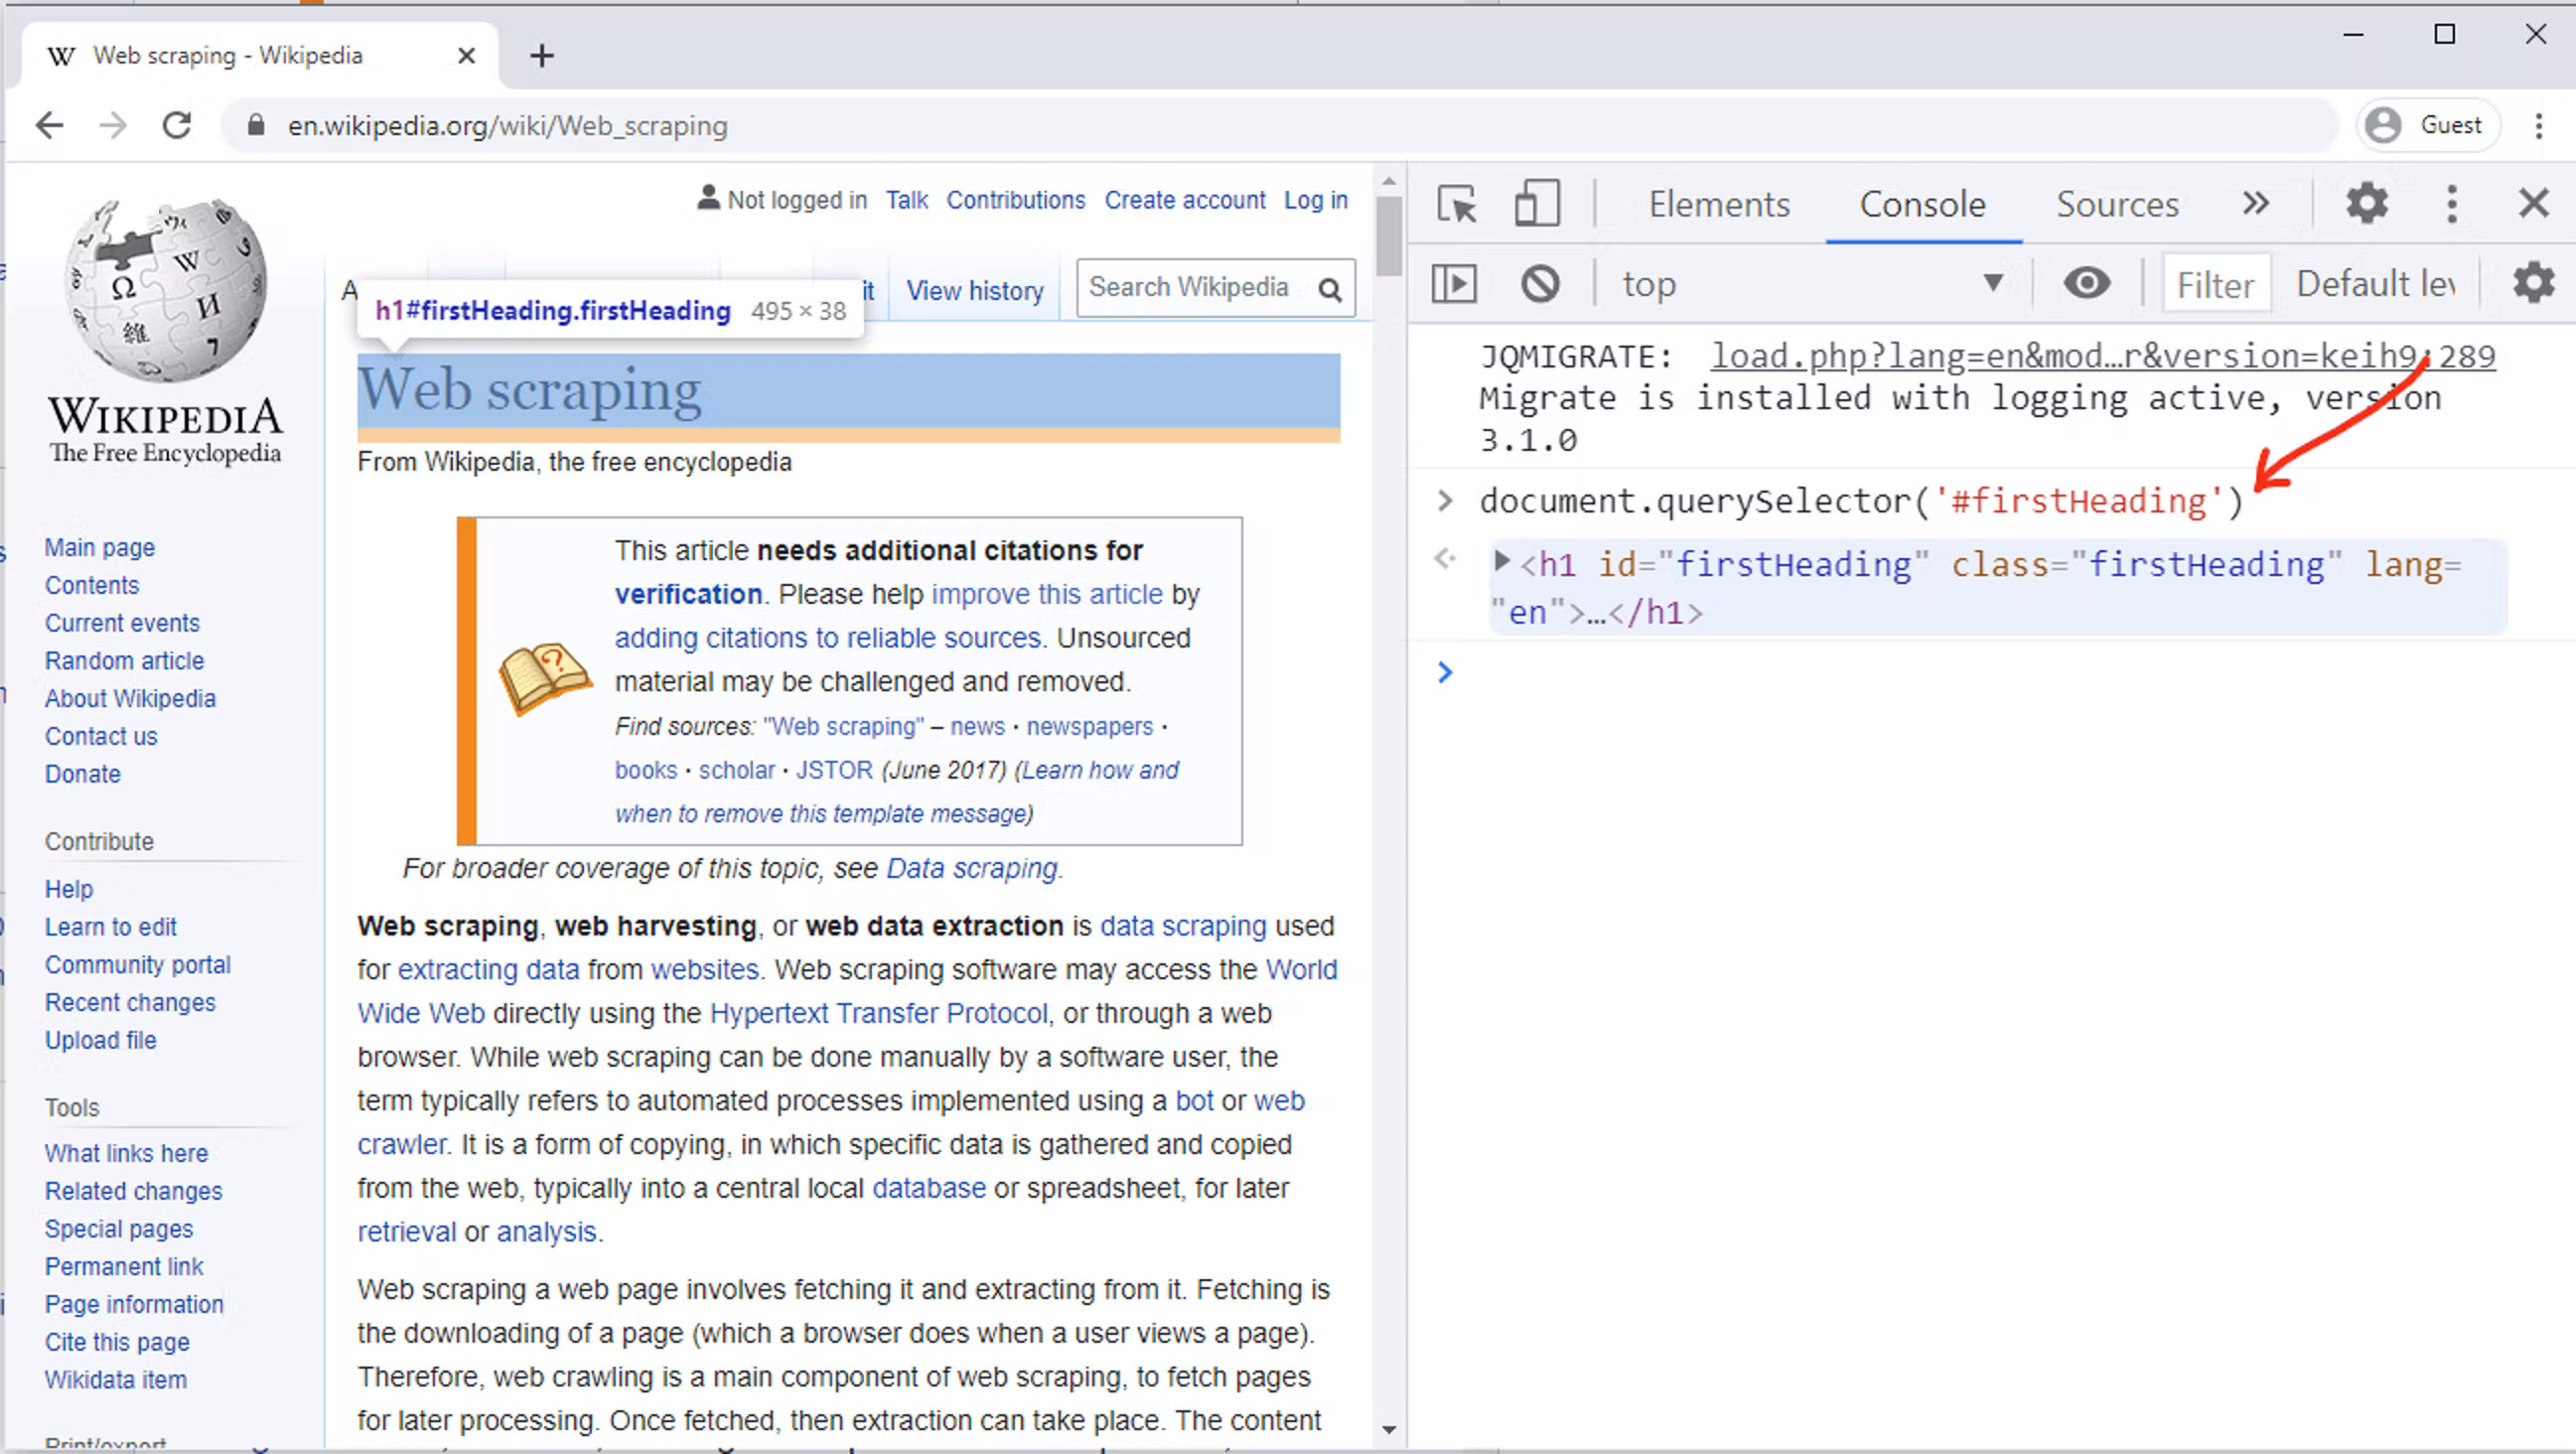Click the three-dot menu icon in DevTools
Screen dimensions: 2576x1454
click(x=2449, y=202)
